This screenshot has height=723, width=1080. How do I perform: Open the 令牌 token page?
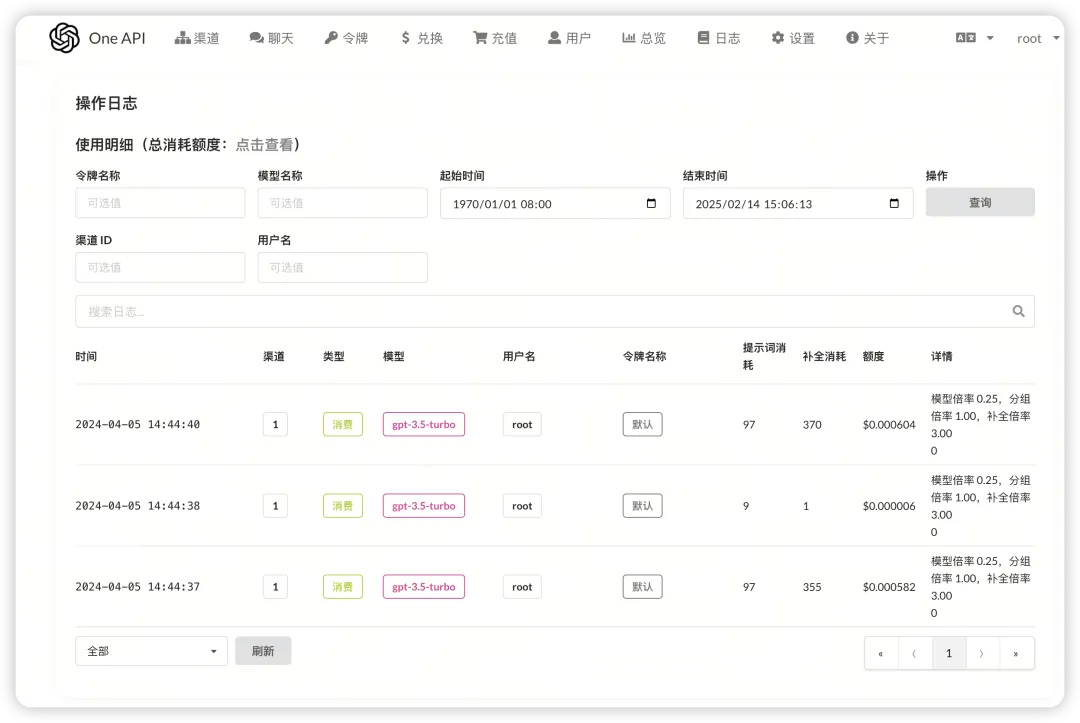346,38
